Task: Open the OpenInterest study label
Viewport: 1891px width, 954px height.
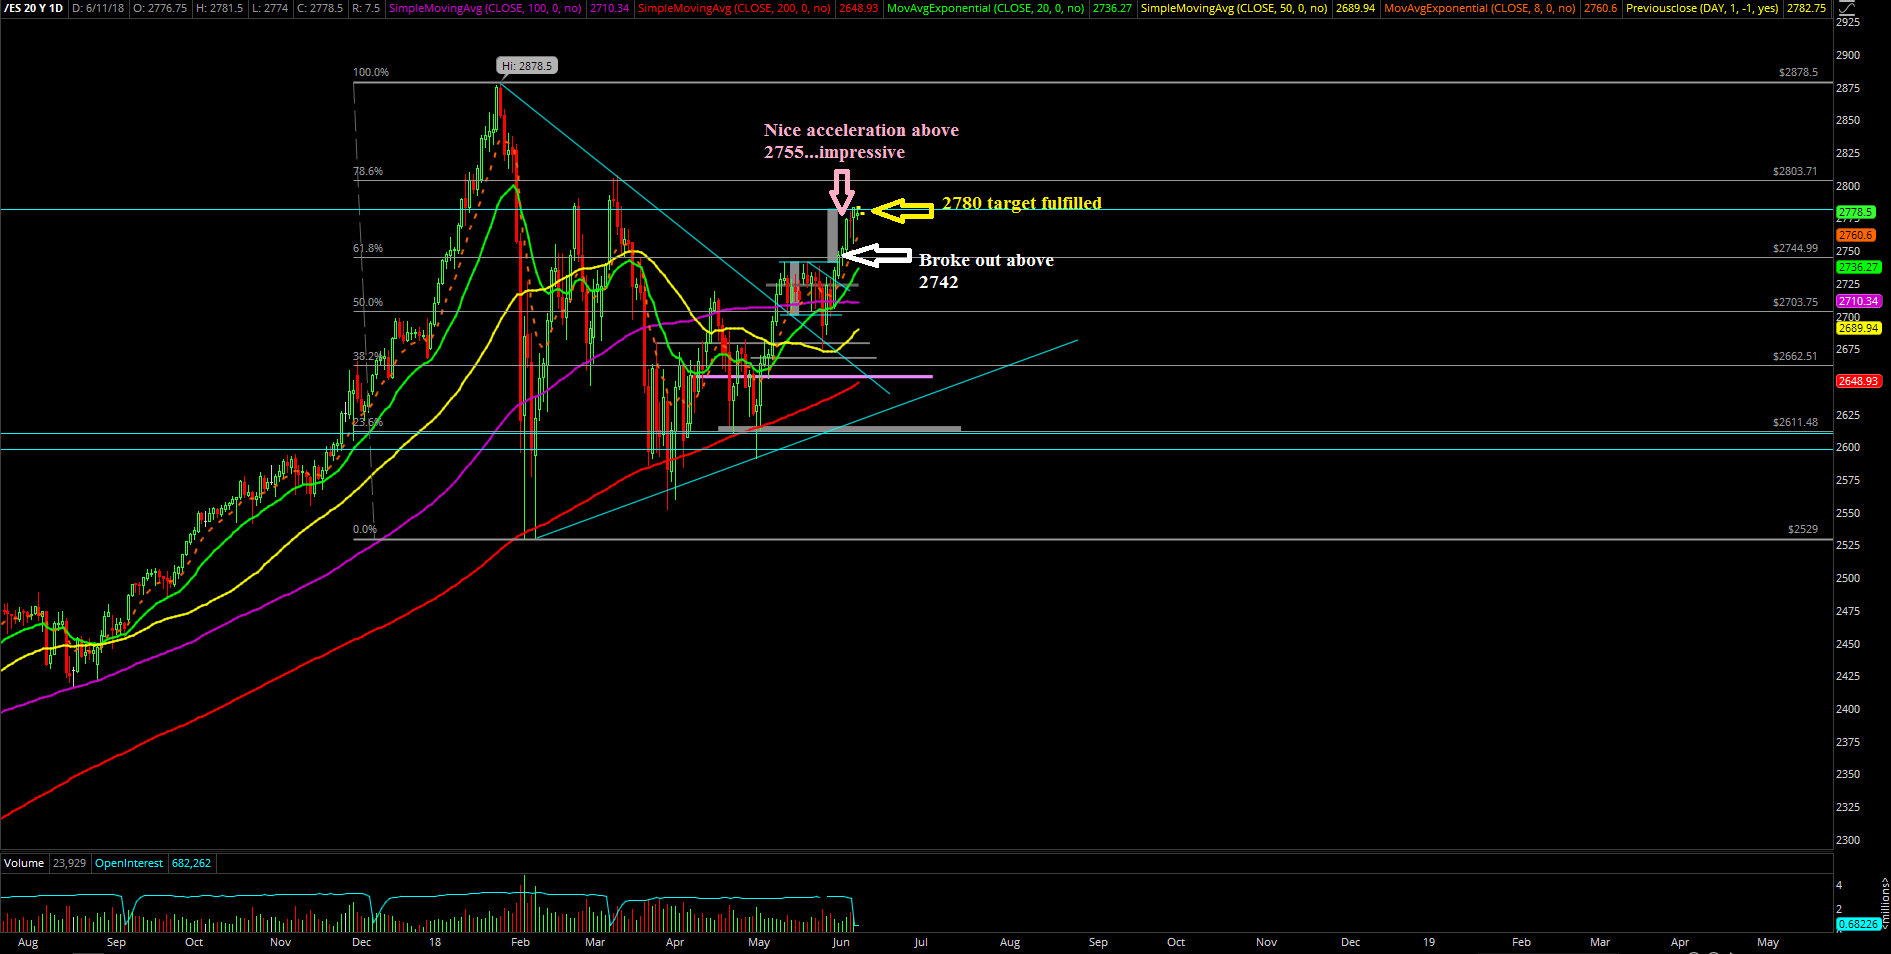Action: tap(129, 863)
